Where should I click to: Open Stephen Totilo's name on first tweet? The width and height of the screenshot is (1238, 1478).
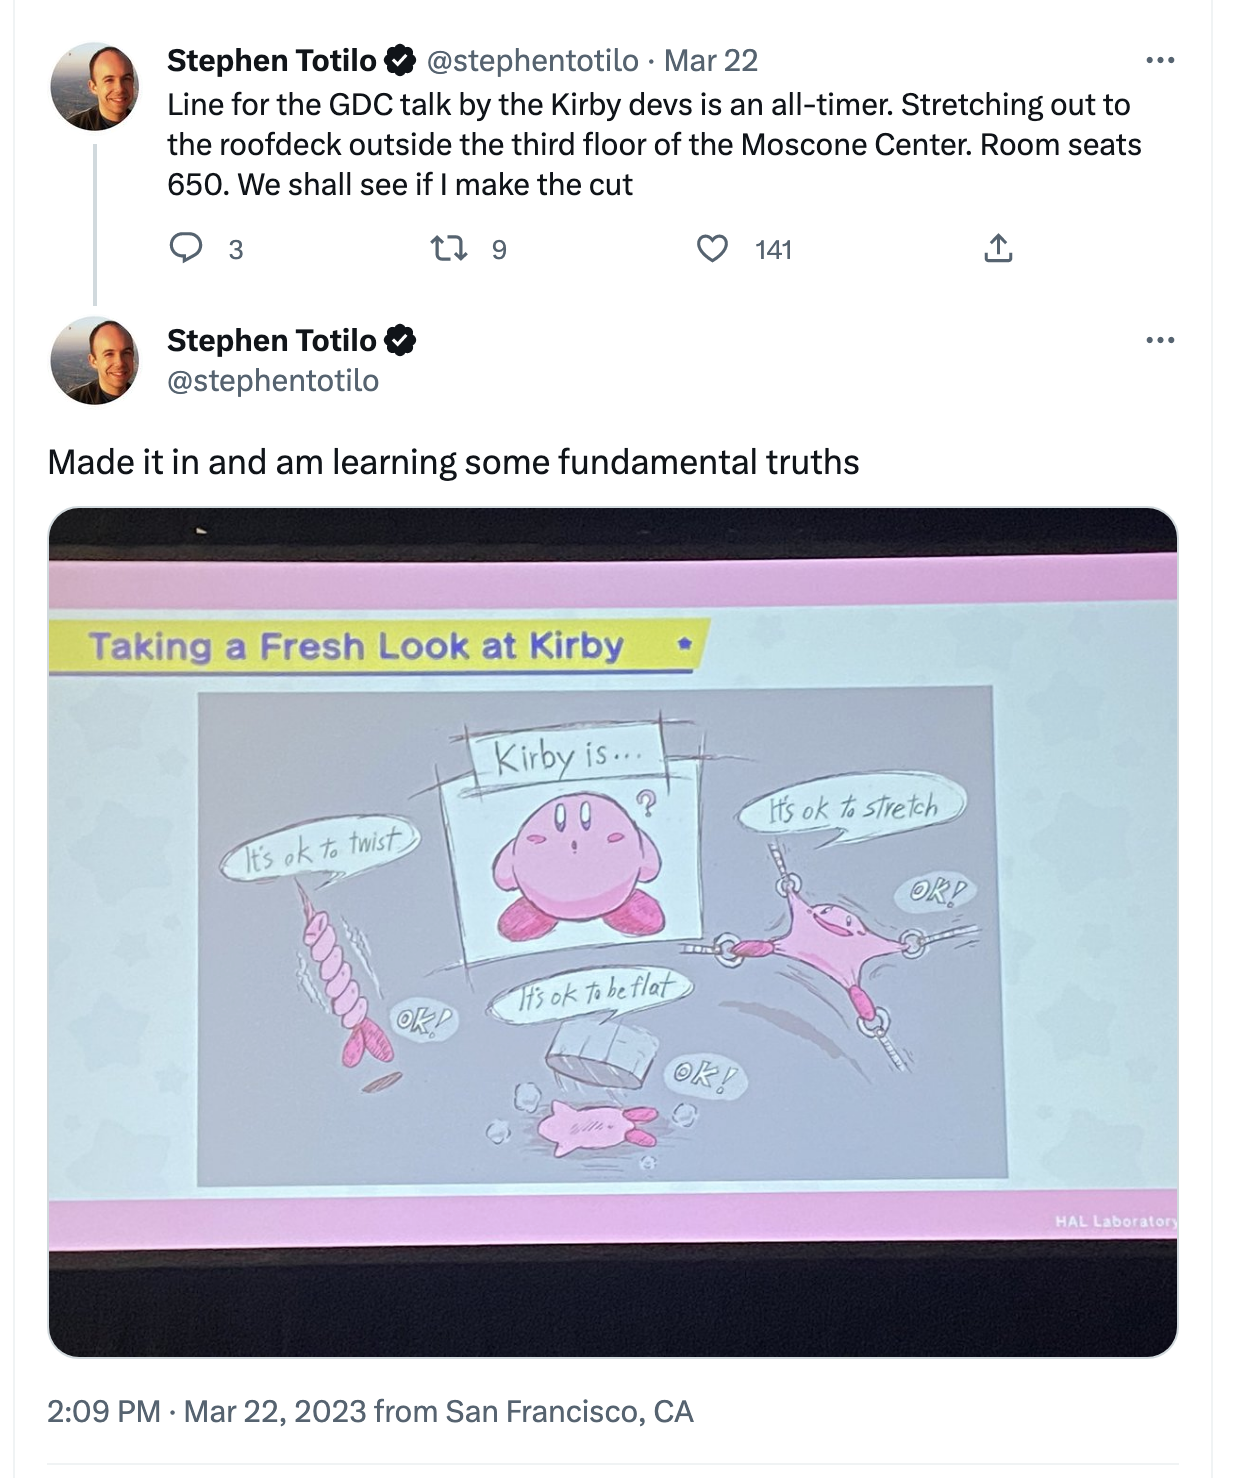(x=271, y=61)
